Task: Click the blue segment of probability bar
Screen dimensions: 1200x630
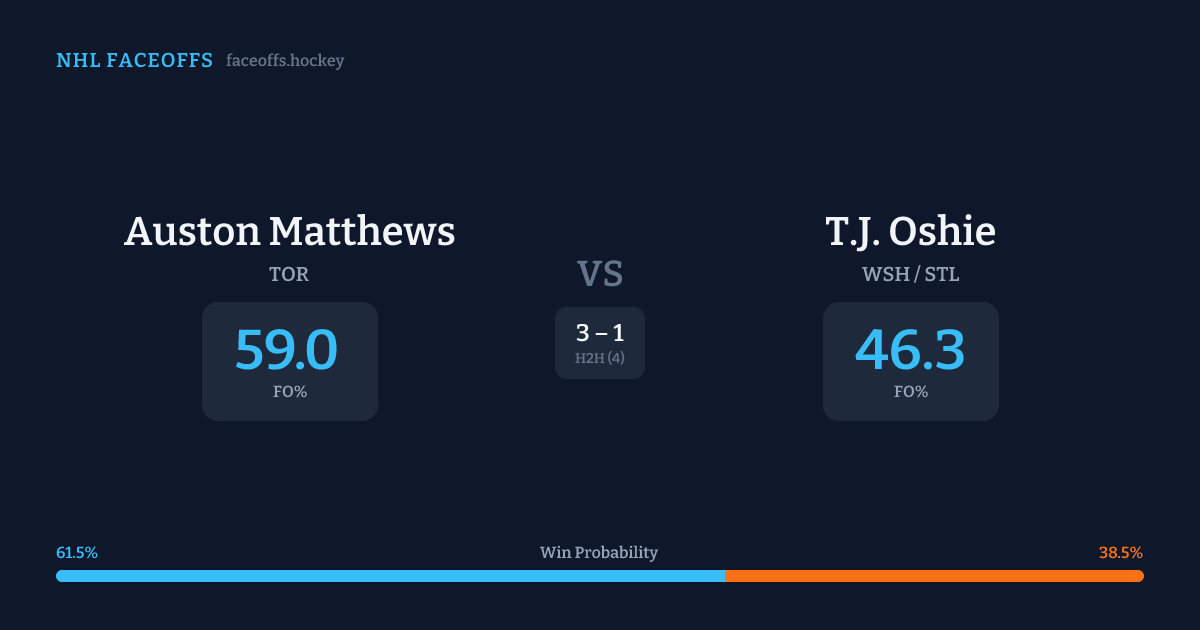Action: [390, 576]
